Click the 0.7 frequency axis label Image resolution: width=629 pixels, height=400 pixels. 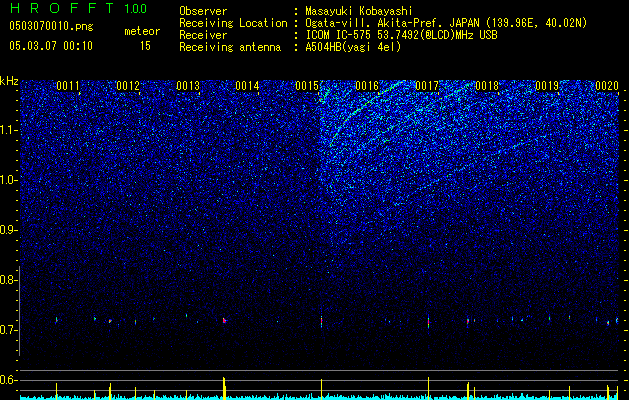pyautogui.click(x=7, y=330)
